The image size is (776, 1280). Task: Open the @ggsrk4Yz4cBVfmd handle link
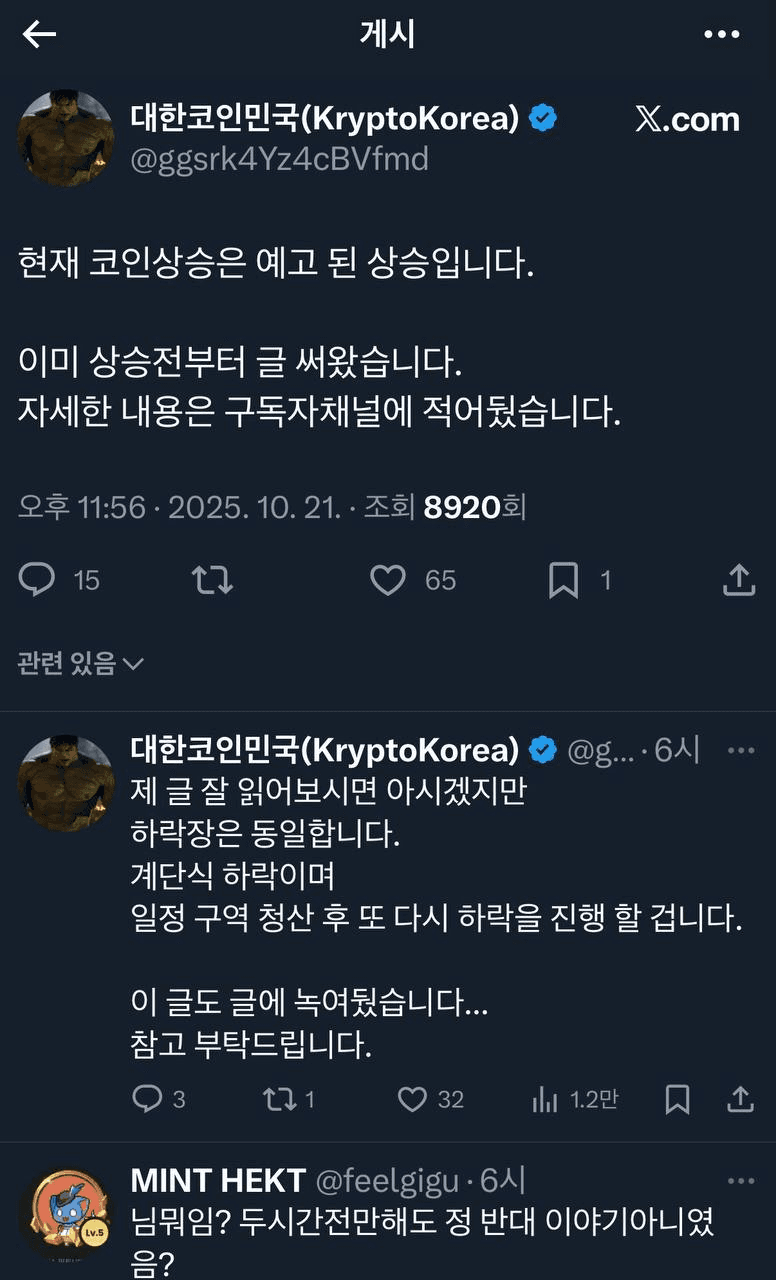tap(279, 159)
